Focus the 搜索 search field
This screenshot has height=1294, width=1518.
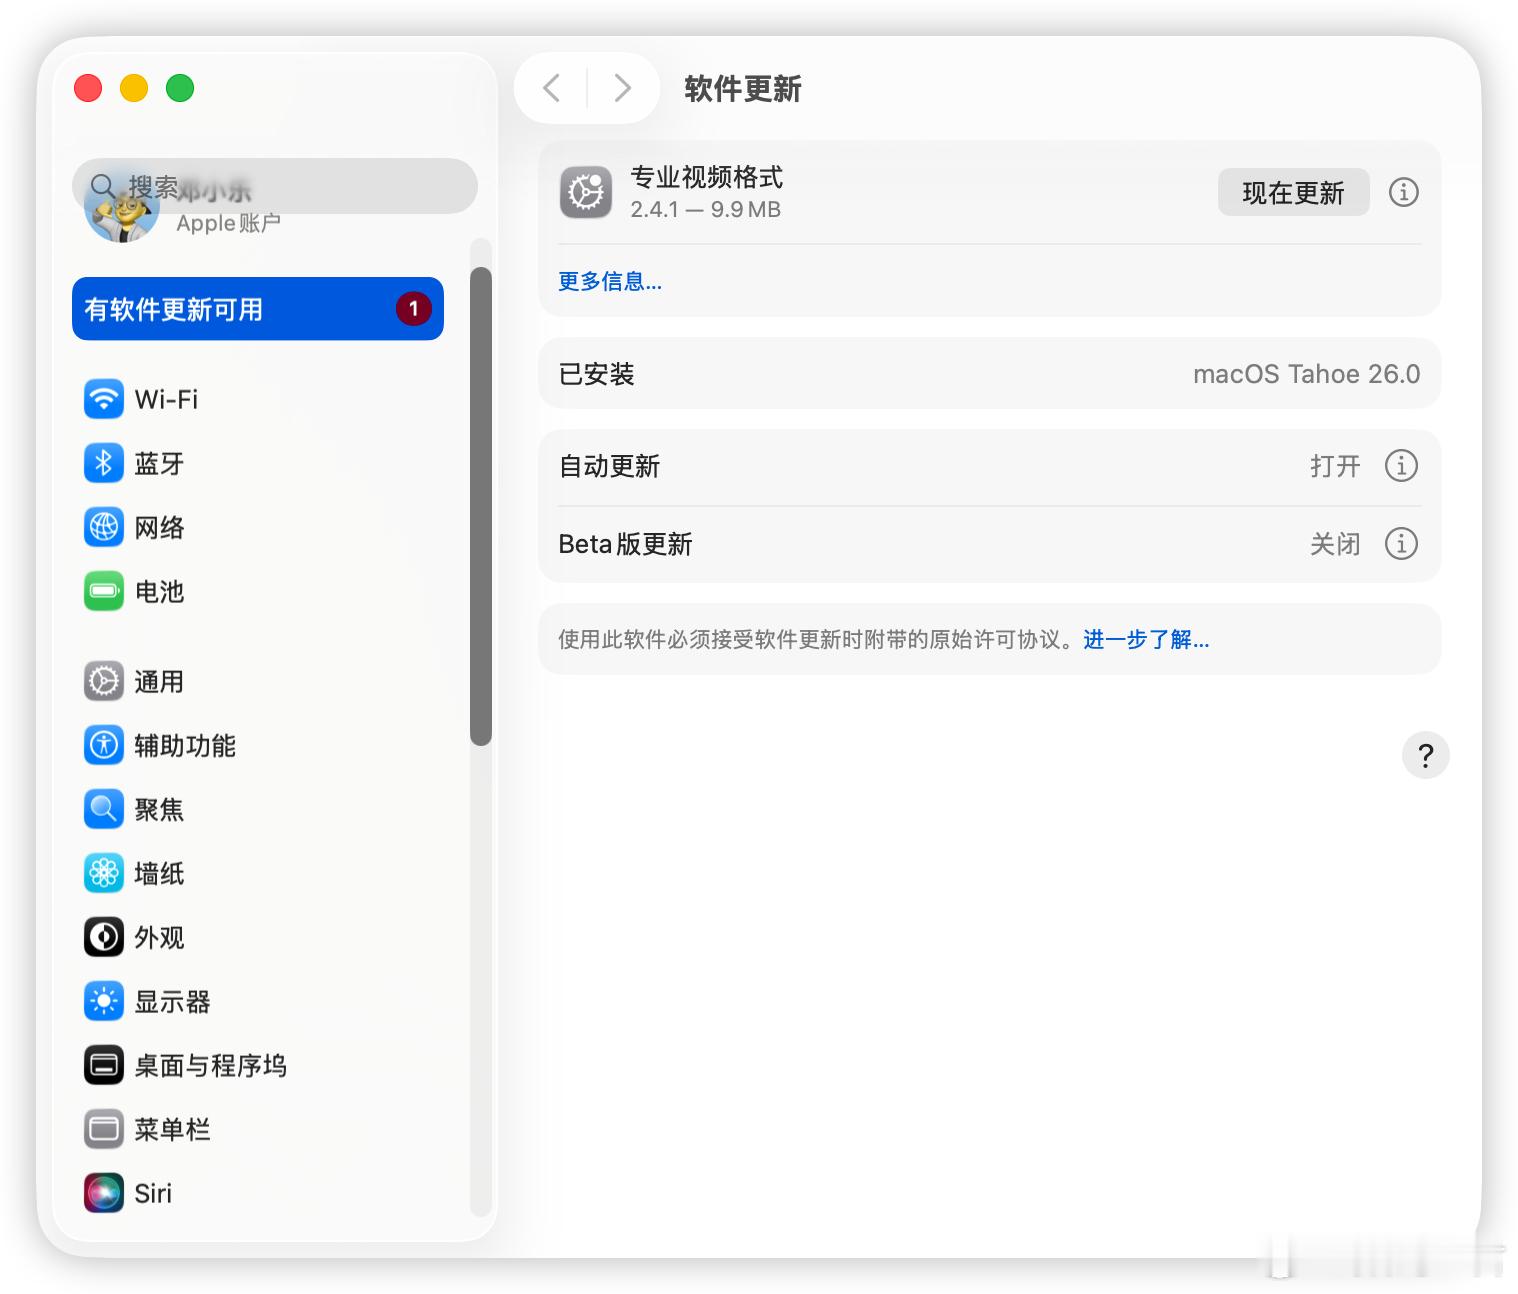click(275, 186)
